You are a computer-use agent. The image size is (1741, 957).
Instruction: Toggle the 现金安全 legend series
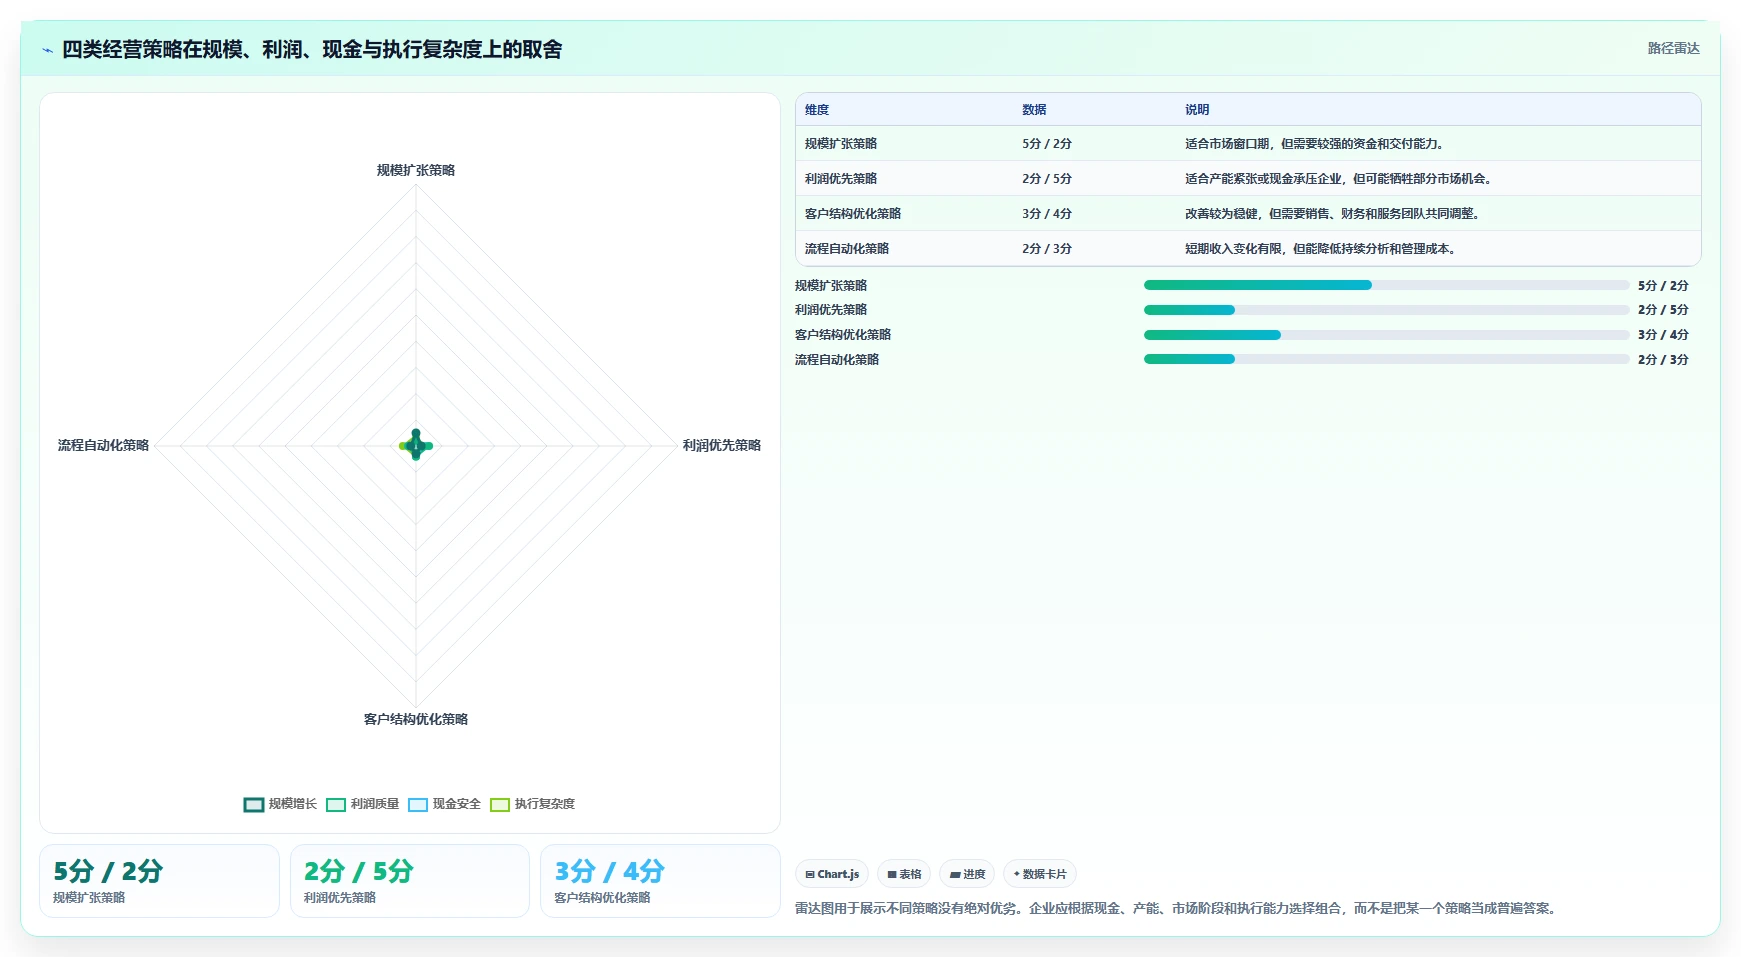point(444,804)
